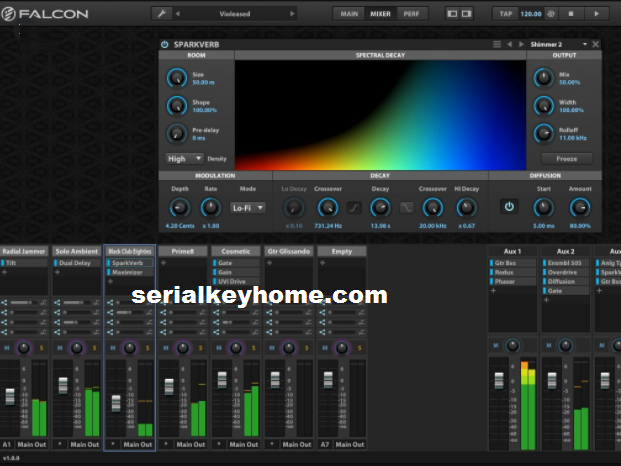Select the Maximizer effect slot
The image size is (621, 466).
click(x=130, y=272)
